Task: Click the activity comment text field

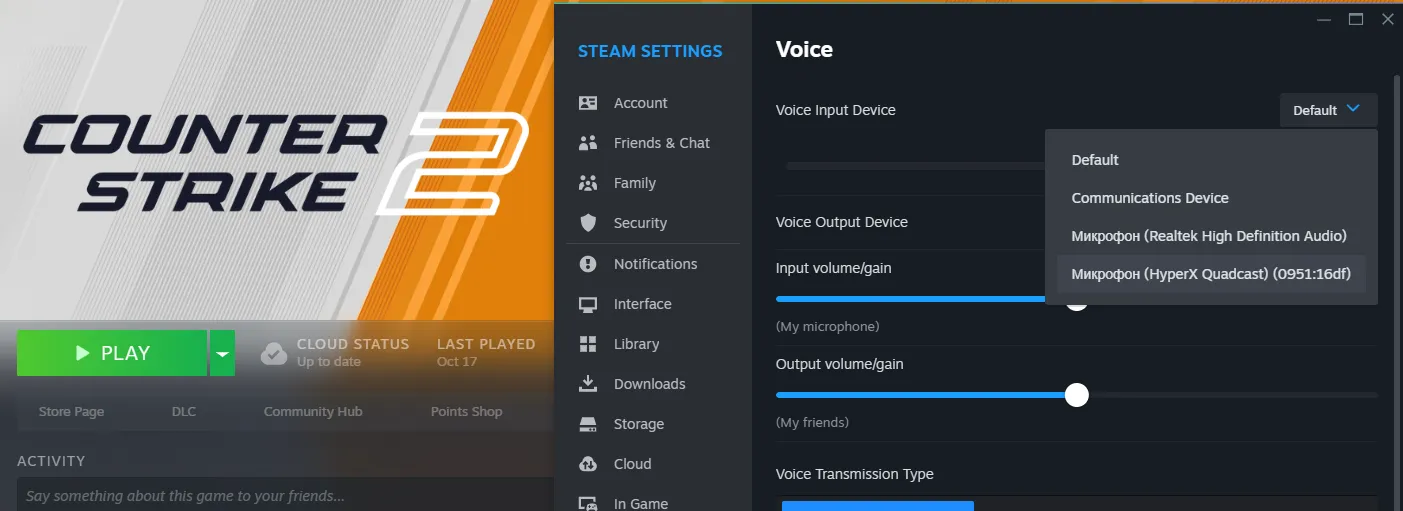Action: [285, 495]
